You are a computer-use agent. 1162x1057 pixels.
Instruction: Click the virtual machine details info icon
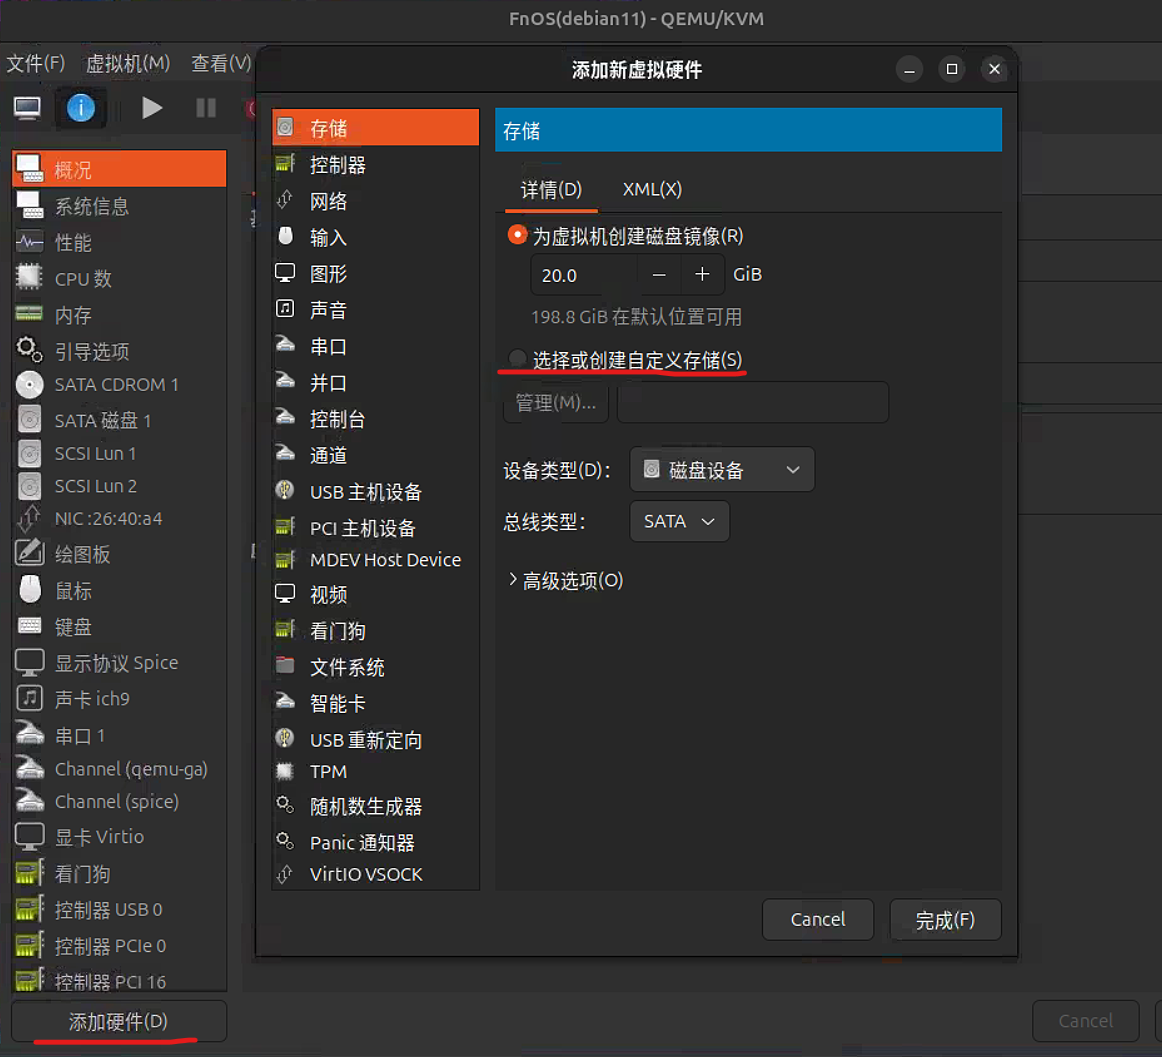coord(81,108)
